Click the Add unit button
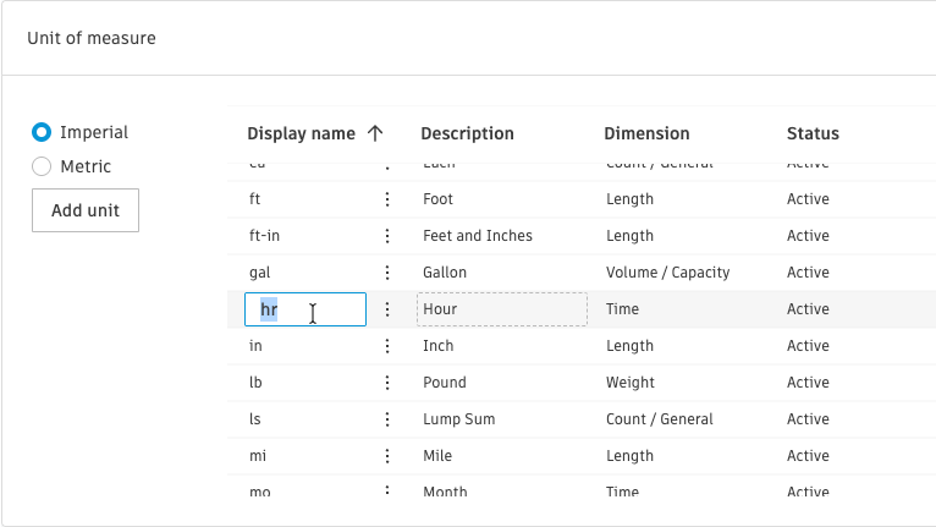This screenshot has height=528, width=936. [x=85, y=211]
